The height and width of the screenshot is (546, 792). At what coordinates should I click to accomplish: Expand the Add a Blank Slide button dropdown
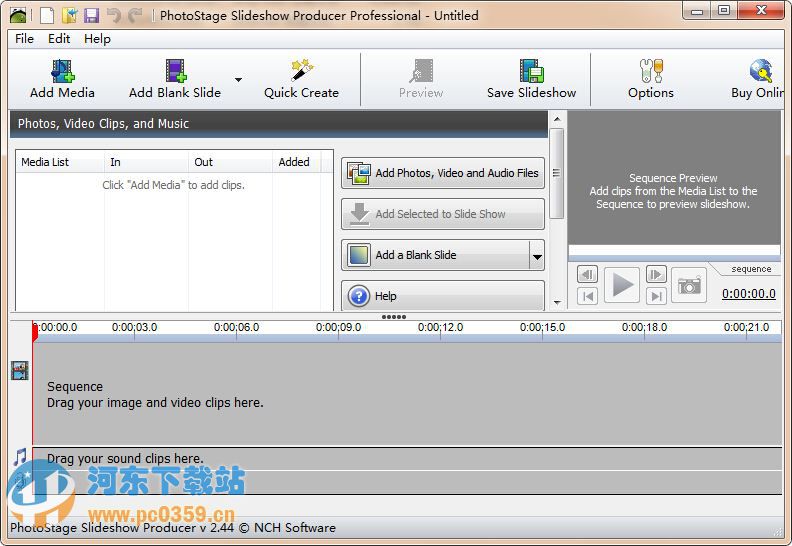[536, 256]
